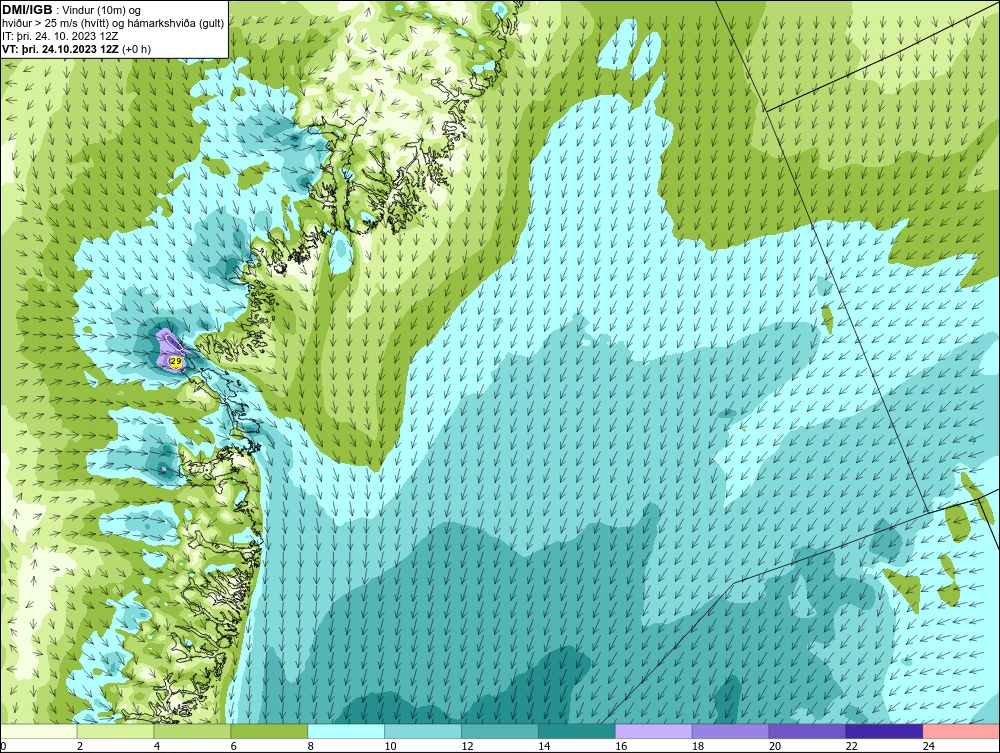Click the 'IT: þri. 24. 10. 2023 12Z' line
Viewport: 1000px width, 753px height.
[60, 36]
